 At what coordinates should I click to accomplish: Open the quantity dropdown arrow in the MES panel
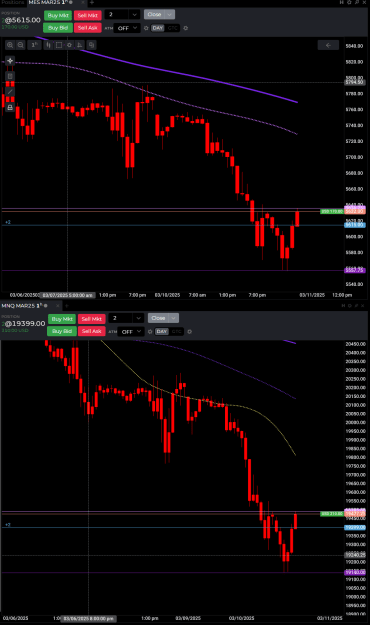point(135,15)
